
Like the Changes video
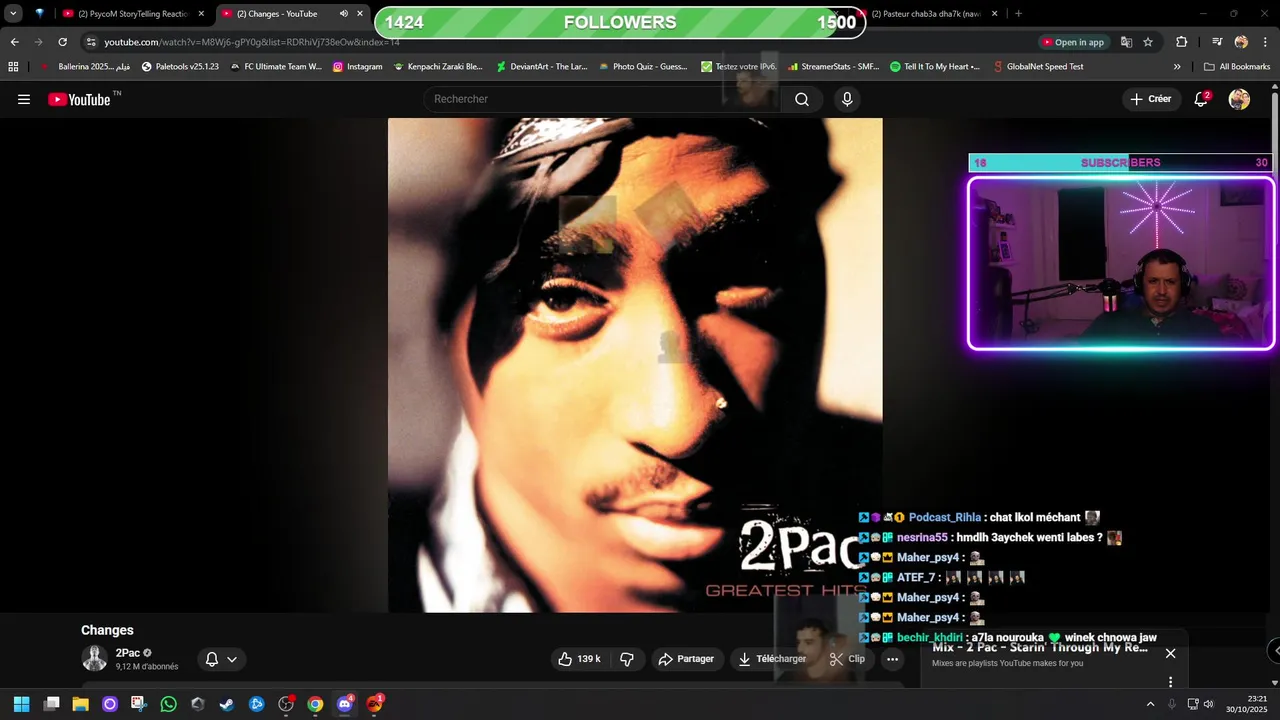coord(579,659)
